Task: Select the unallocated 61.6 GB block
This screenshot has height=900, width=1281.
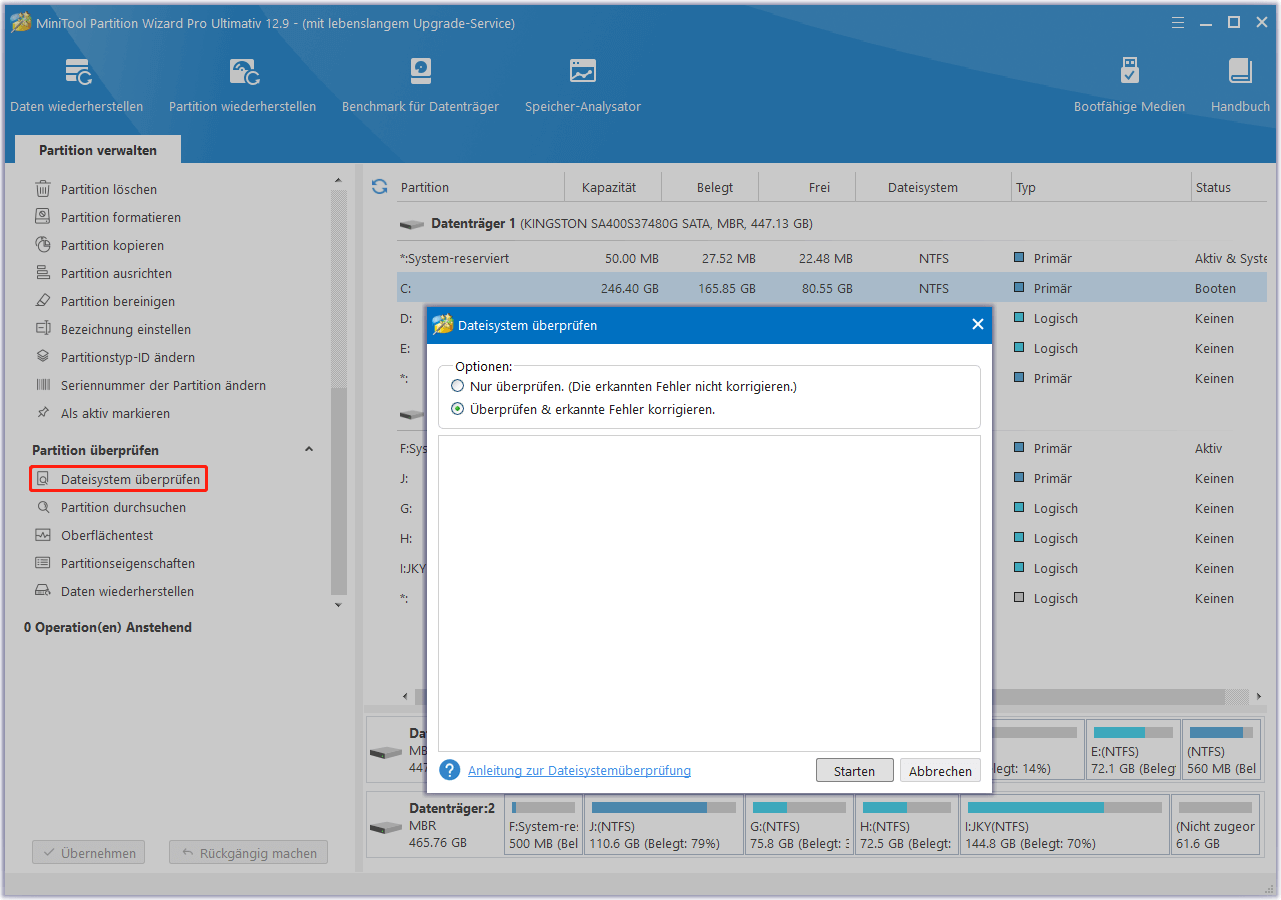Action: pos(1216,825)
